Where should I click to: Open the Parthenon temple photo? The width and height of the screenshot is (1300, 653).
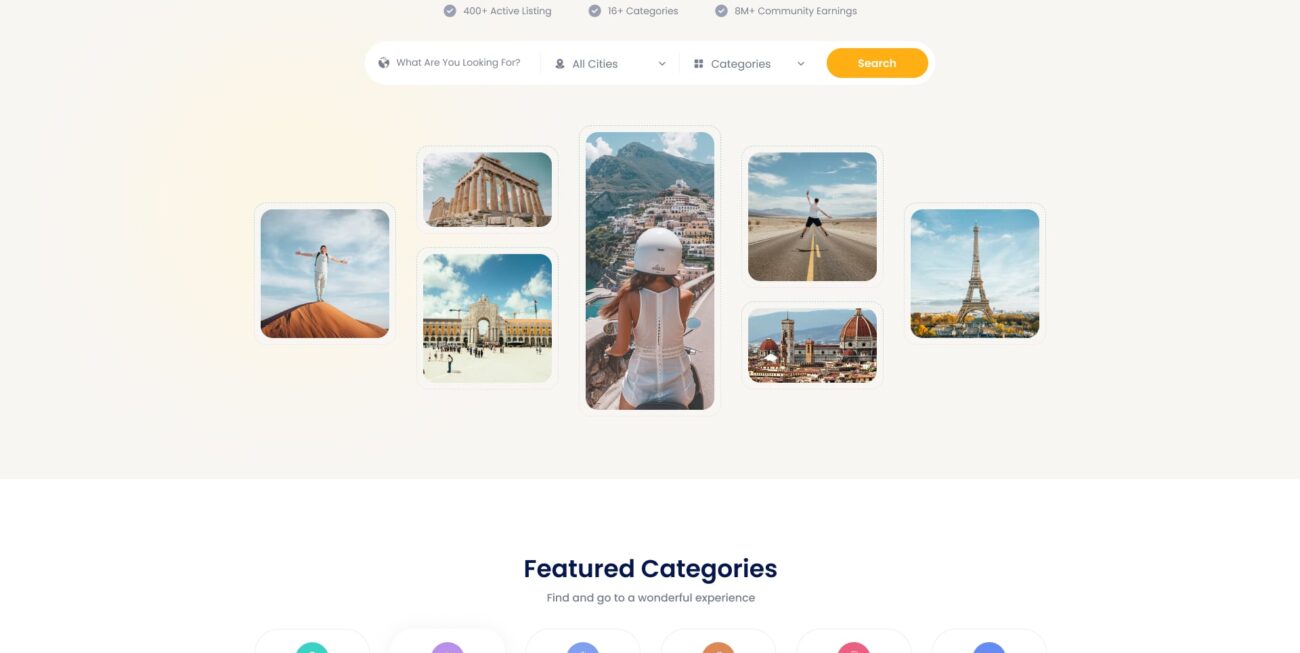(x=487, y=189)
